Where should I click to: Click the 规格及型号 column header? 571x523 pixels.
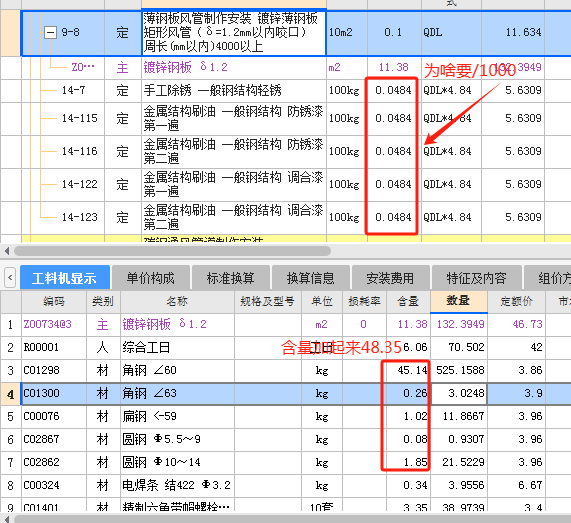coord(268,301)
